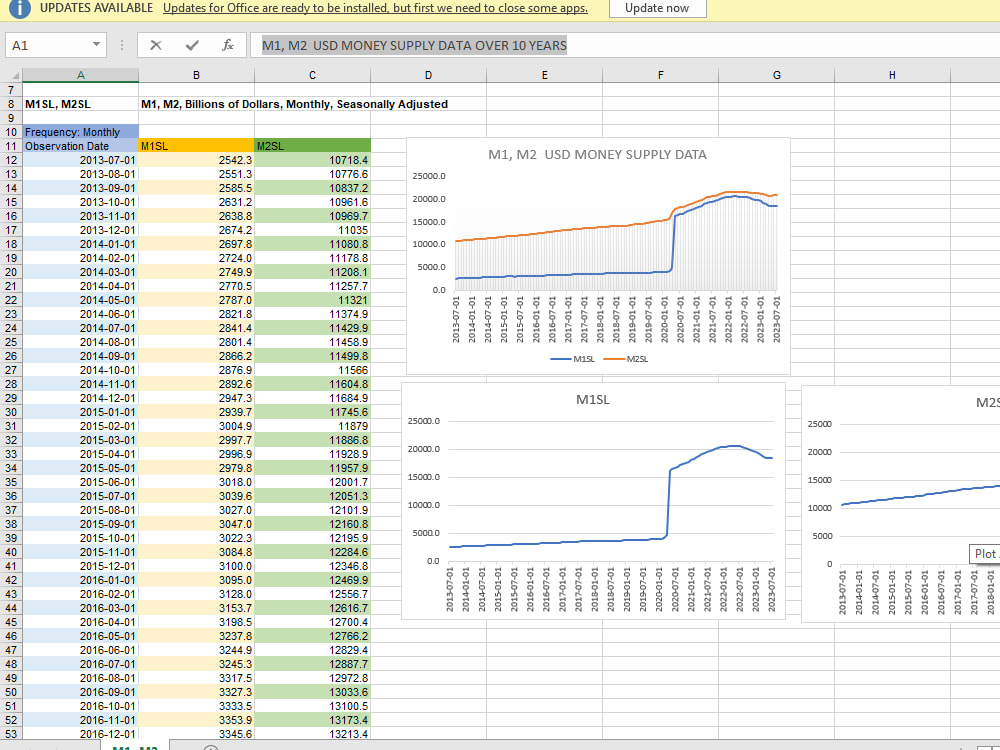Select date cell 2015-01-01

point(80,412)
